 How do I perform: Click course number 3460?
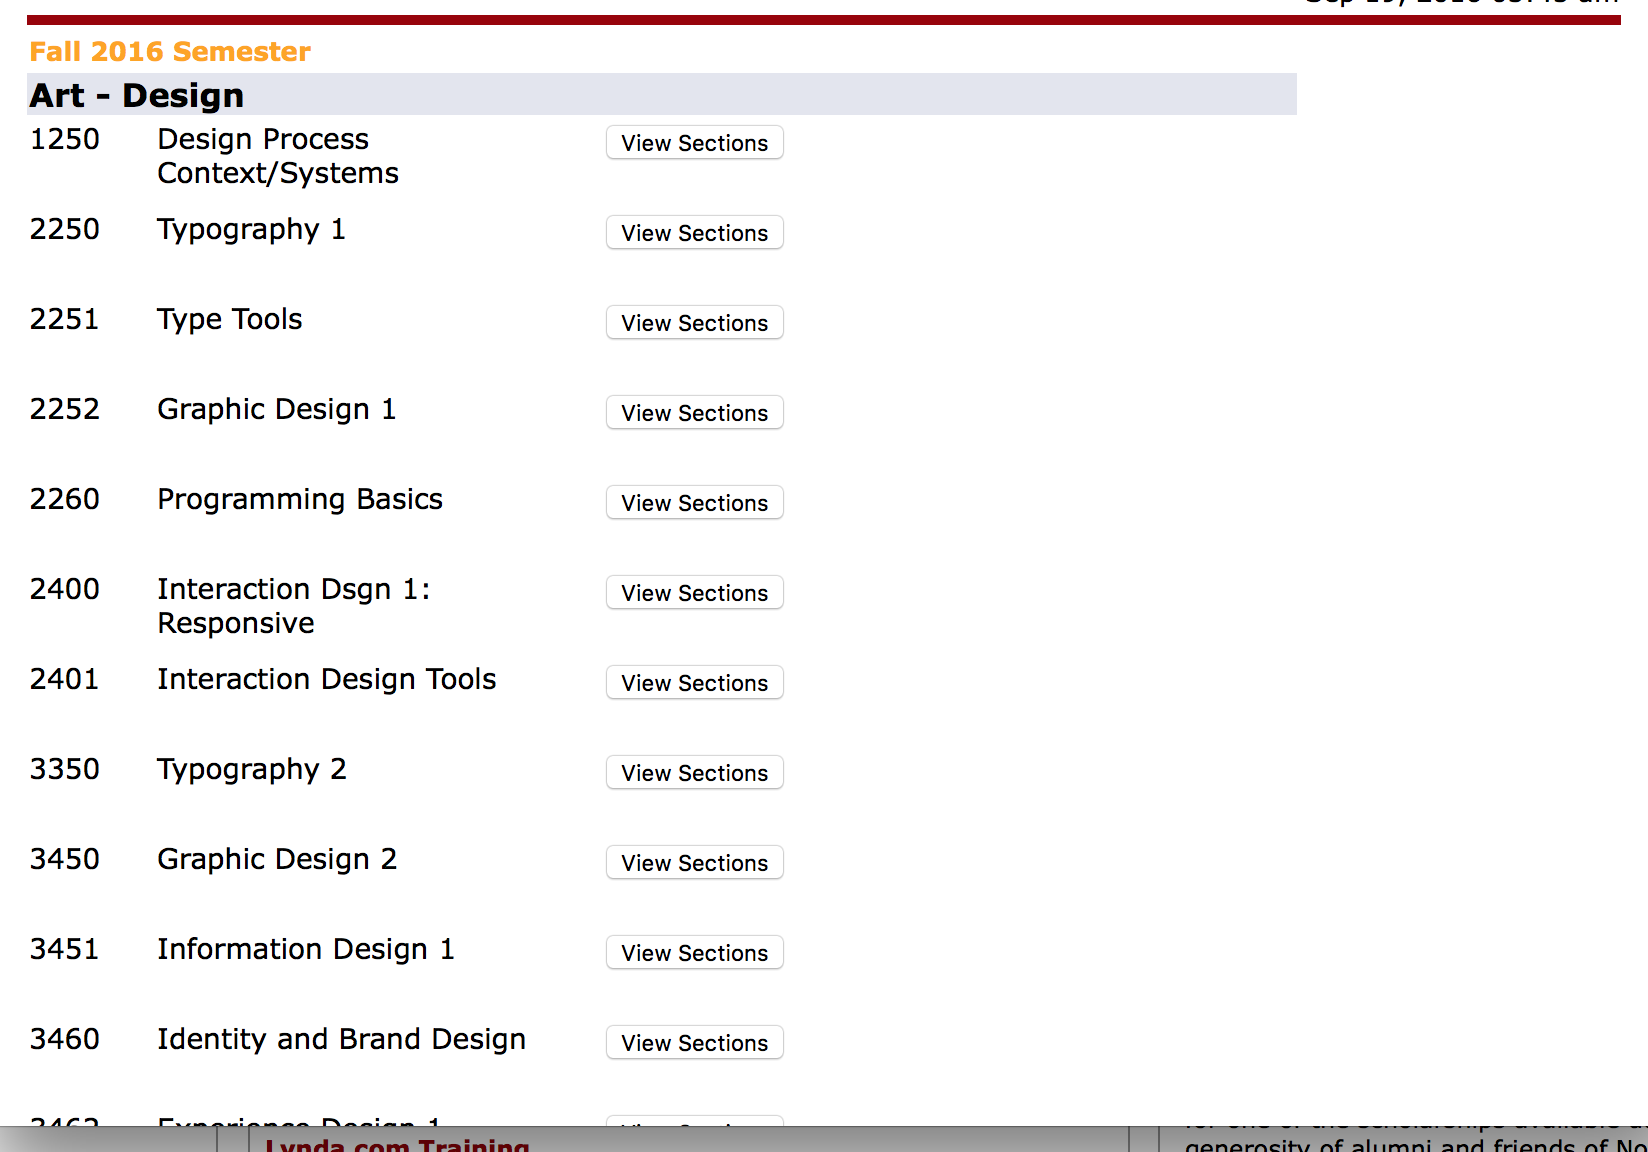tap(65, 1039)
